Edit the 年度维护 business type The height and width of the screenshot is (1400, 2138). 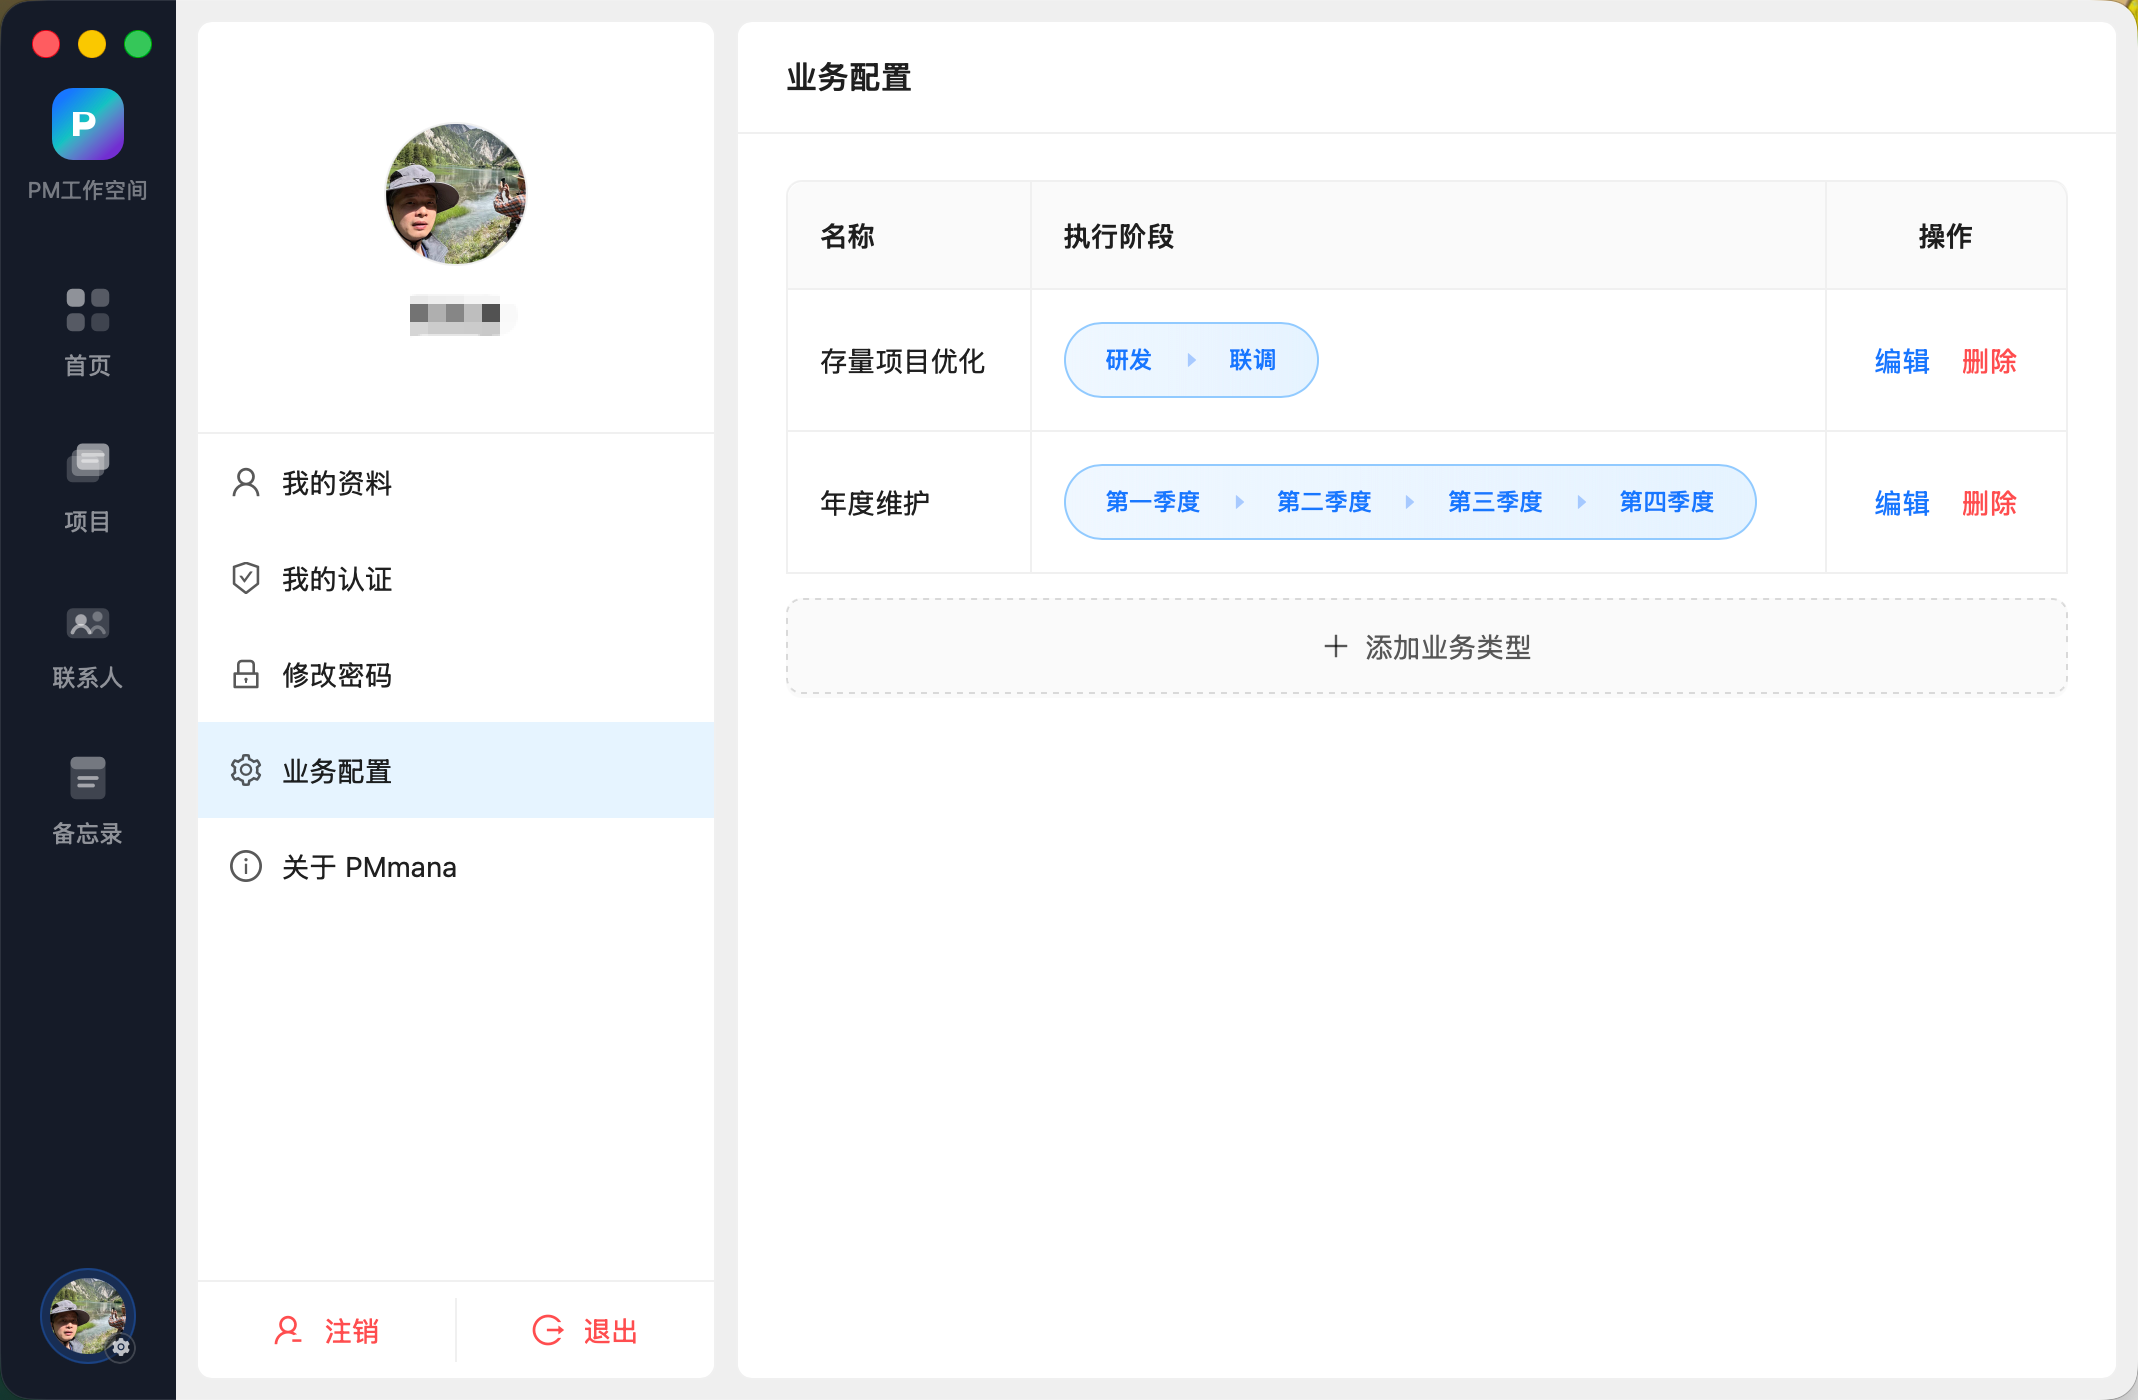[x=1902, y=503]
